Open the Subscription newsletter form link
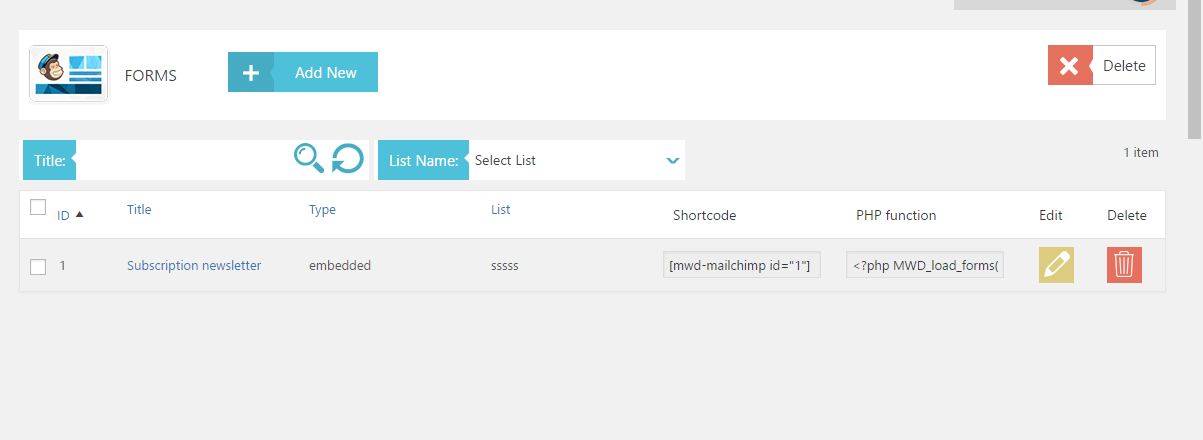The height and width of the screenshot is (440, 1203). (x=194, y=265)
